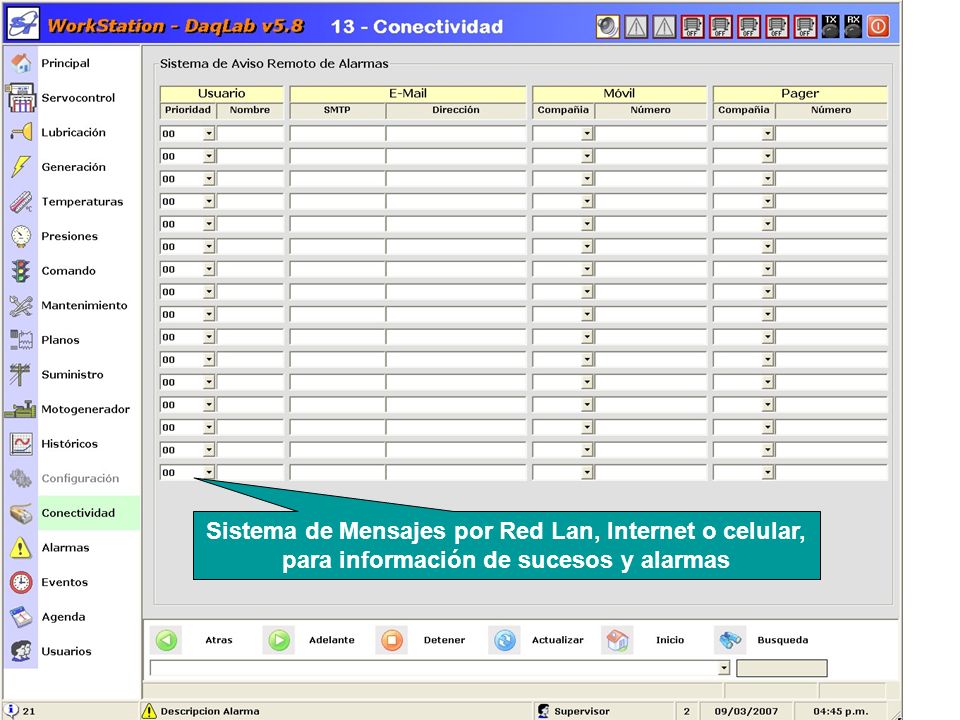
Task: Open the last row Prioridad dropdown
Action: click(x=209, y=473)
